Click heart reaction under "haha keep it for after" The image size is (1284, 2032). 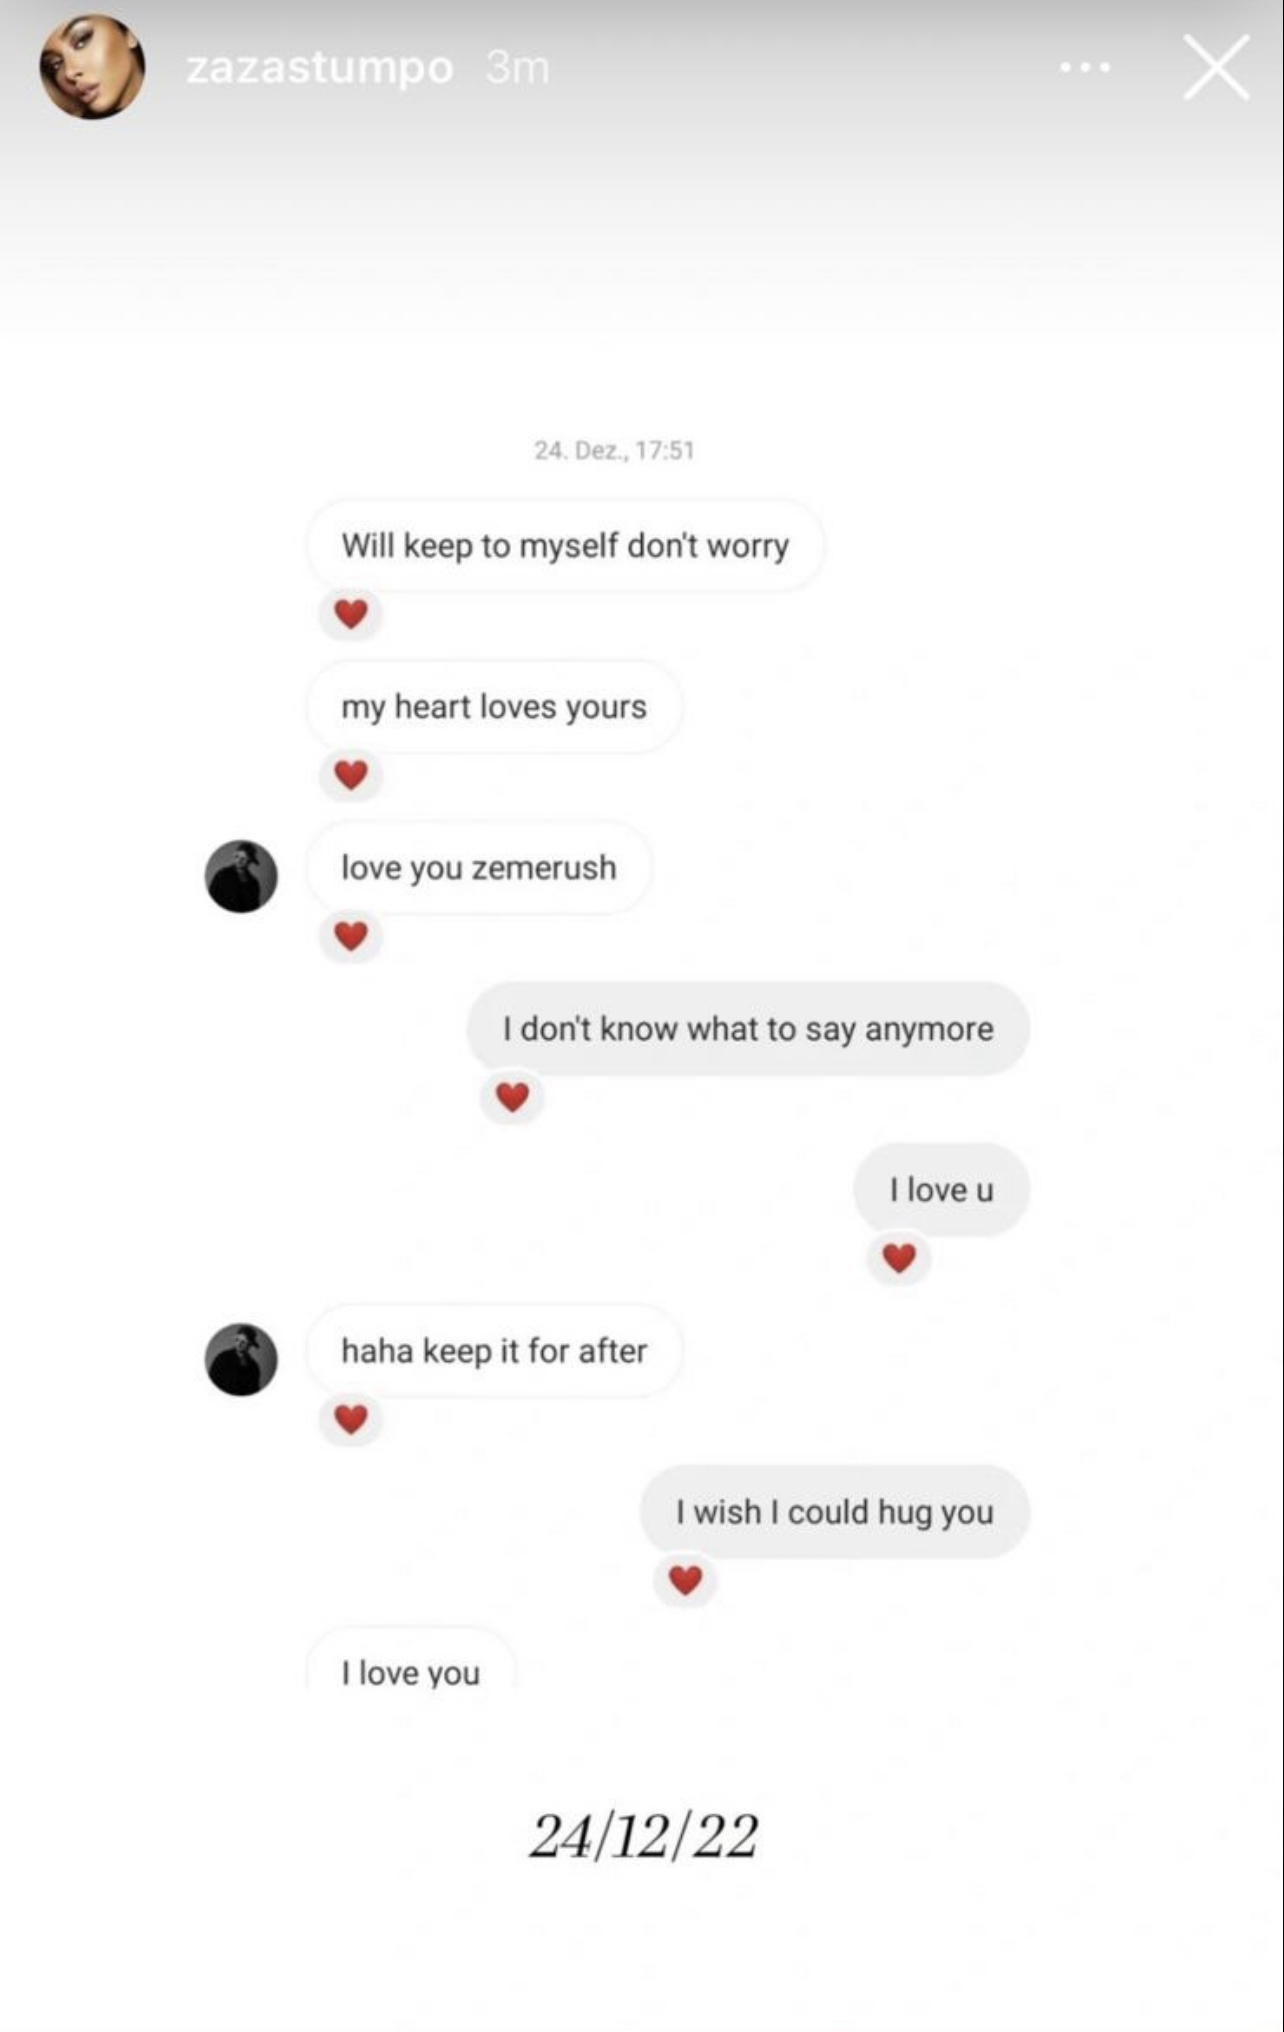tap(351, 1418)
